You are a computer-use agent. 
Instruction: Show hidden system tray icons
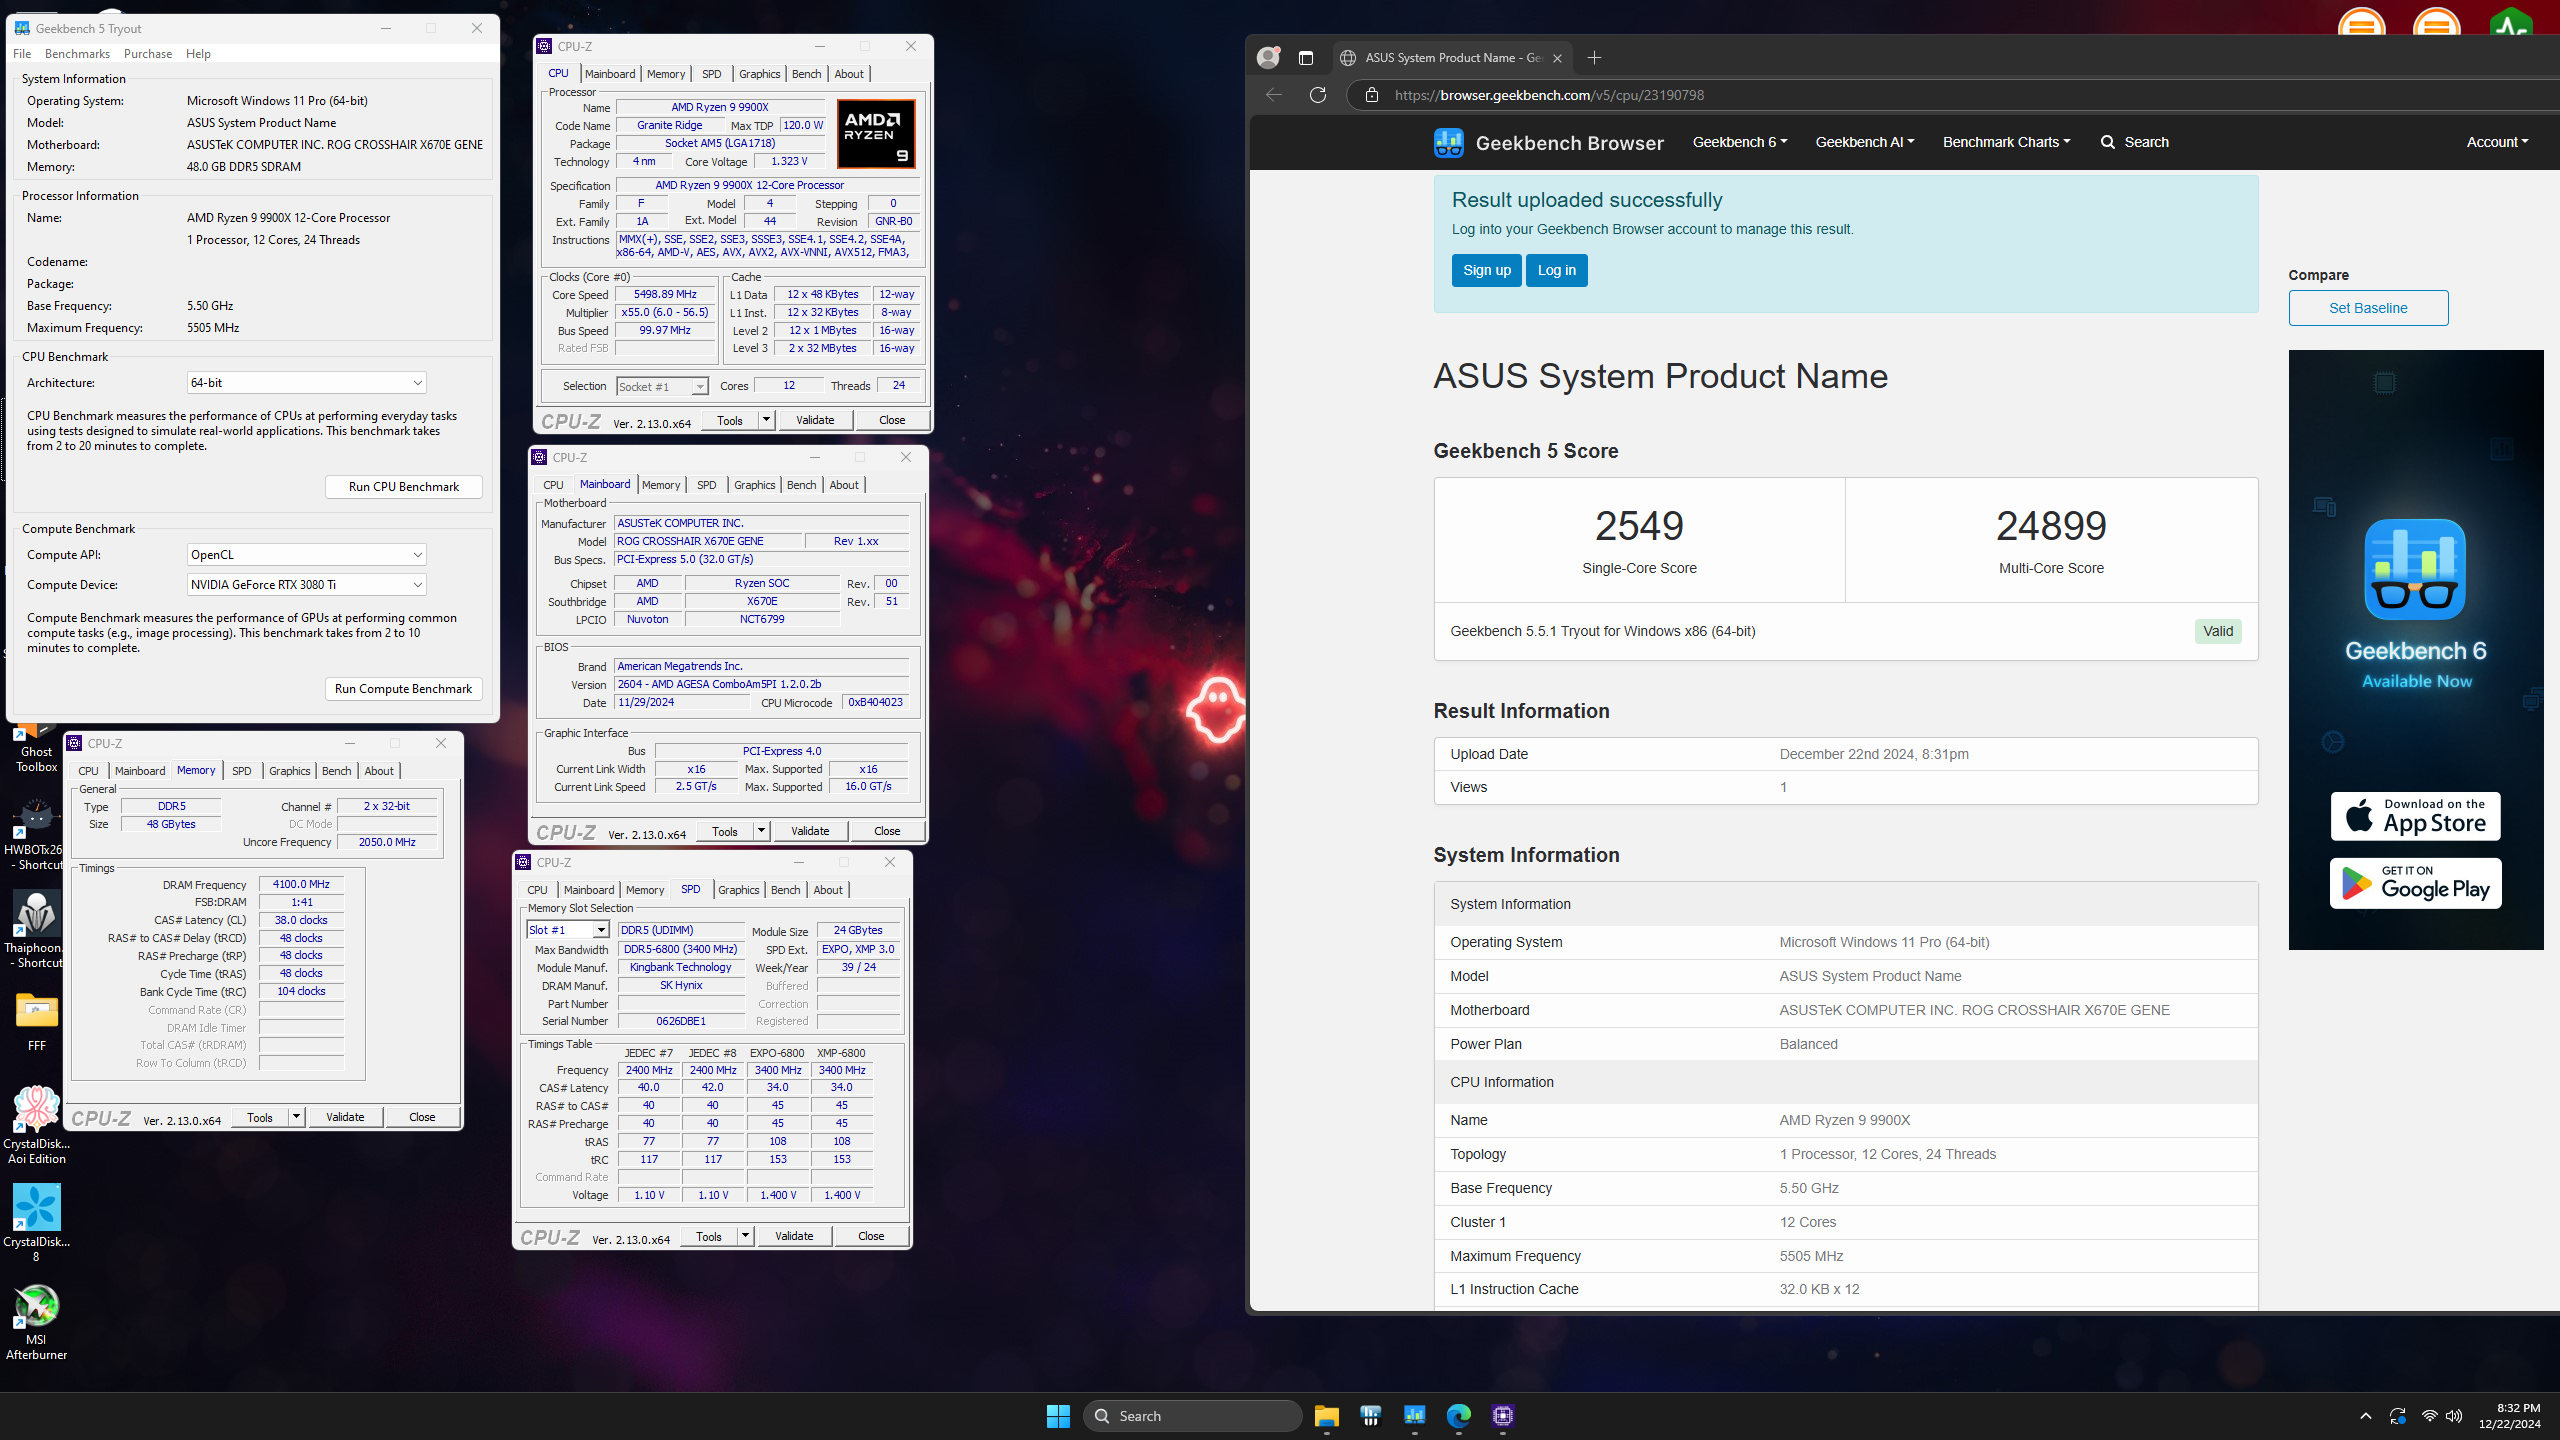pos(2365,1416)
